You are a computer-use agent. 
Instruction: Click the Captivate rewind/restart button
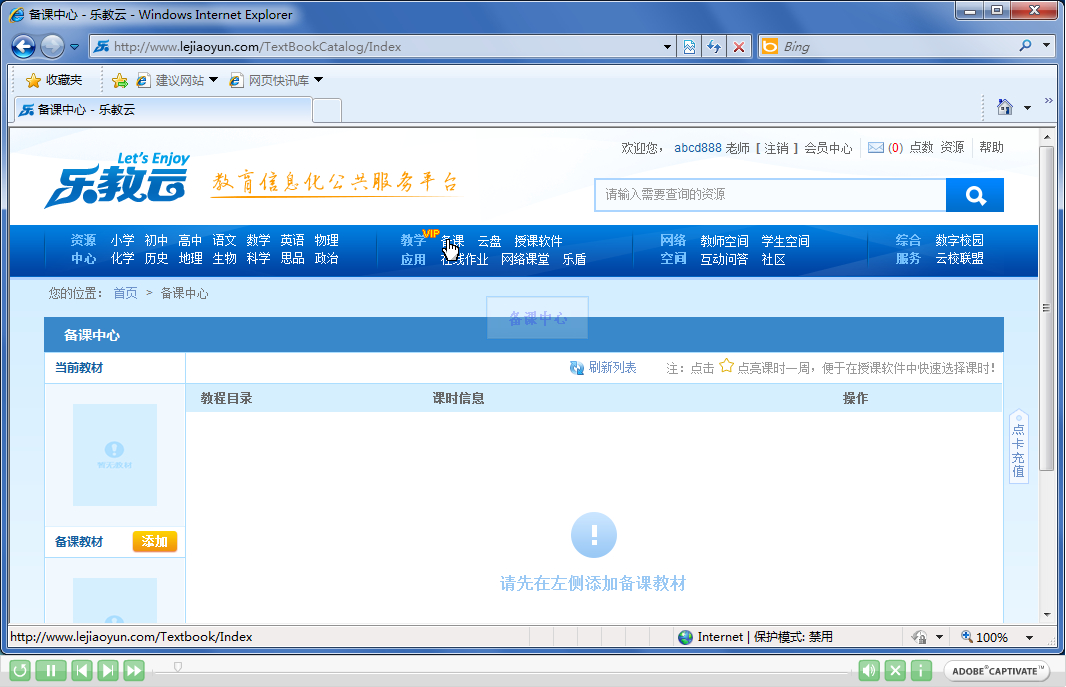20,671
